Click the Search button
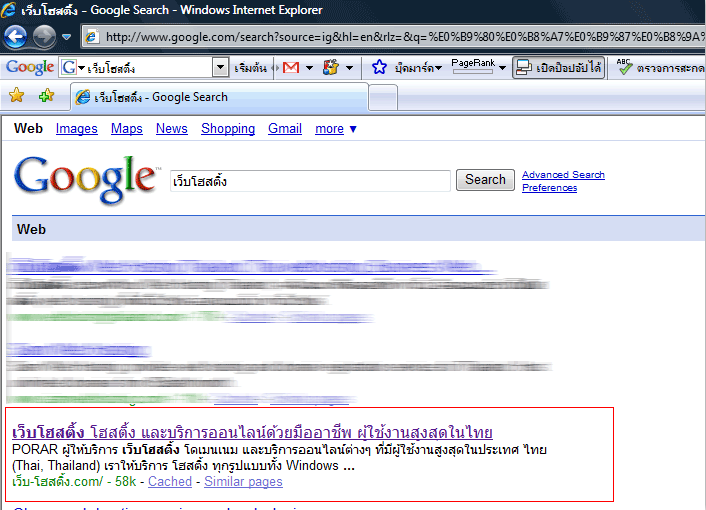Image resolution: width=706 pixels, height=510 pixels. click(x=485, y=180)
